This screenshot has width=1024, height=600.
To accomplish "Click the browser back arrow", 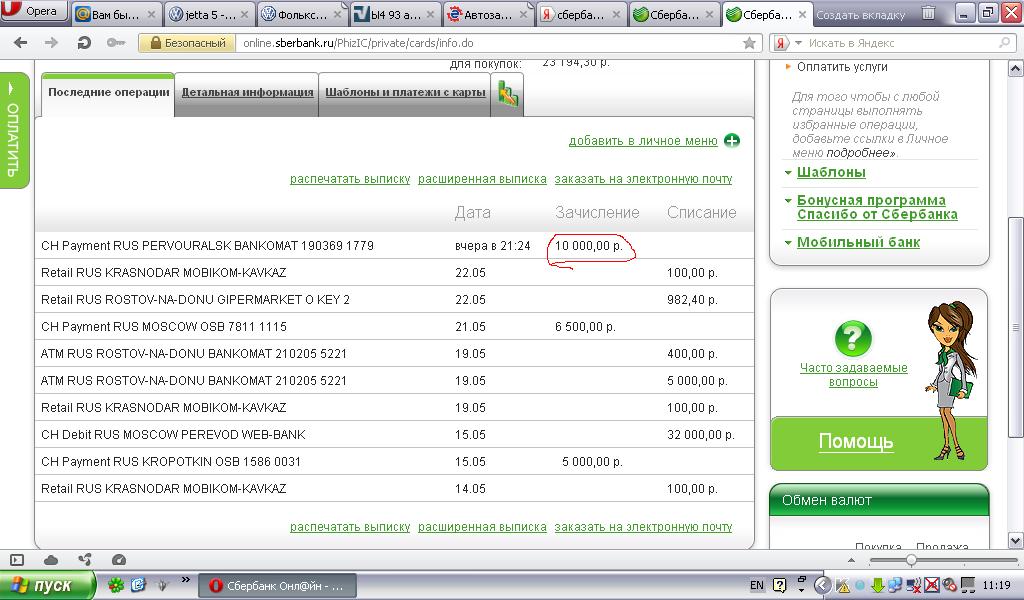I will (21, 43).
